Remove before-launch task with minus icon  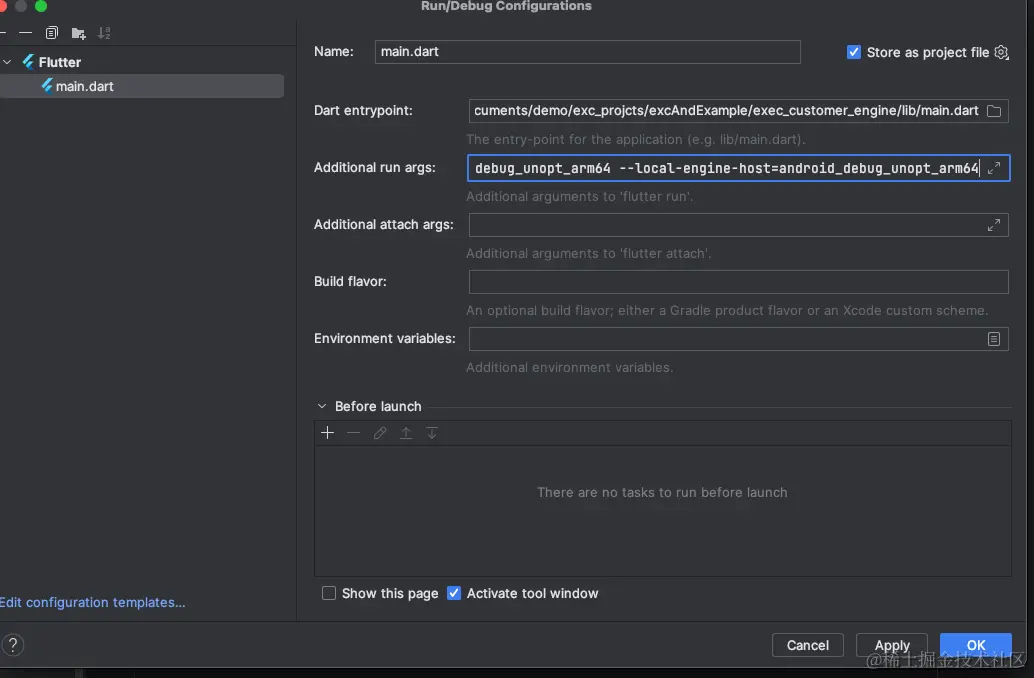tap(353, 433)
